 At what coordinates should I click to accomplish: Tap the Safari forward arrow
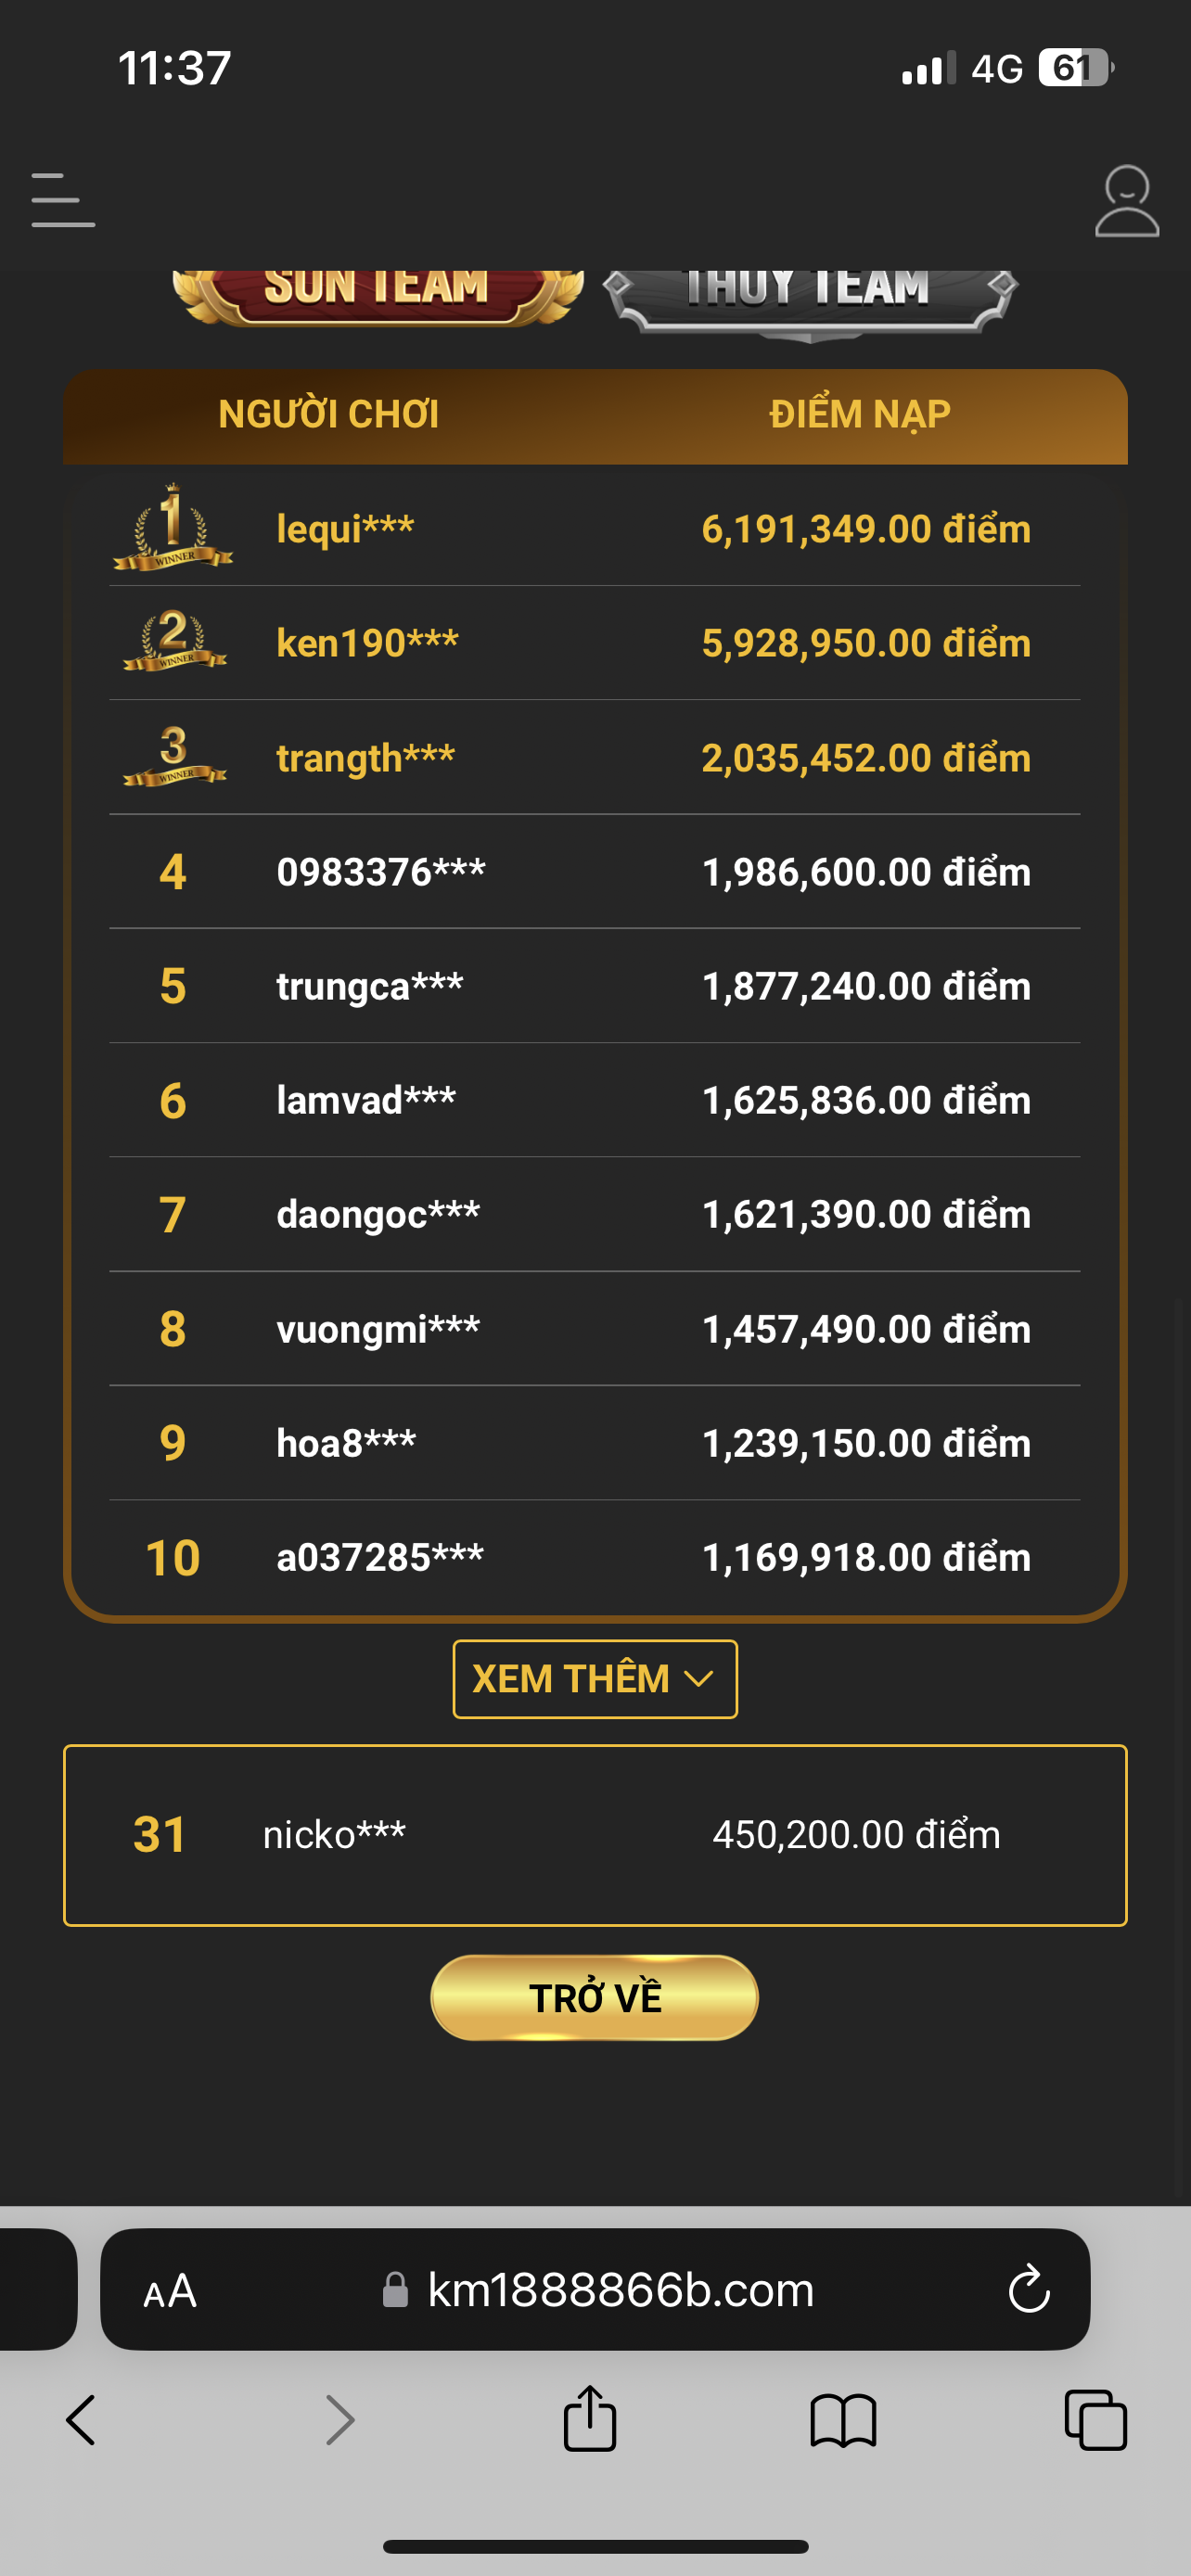[x=340, y=2421]
